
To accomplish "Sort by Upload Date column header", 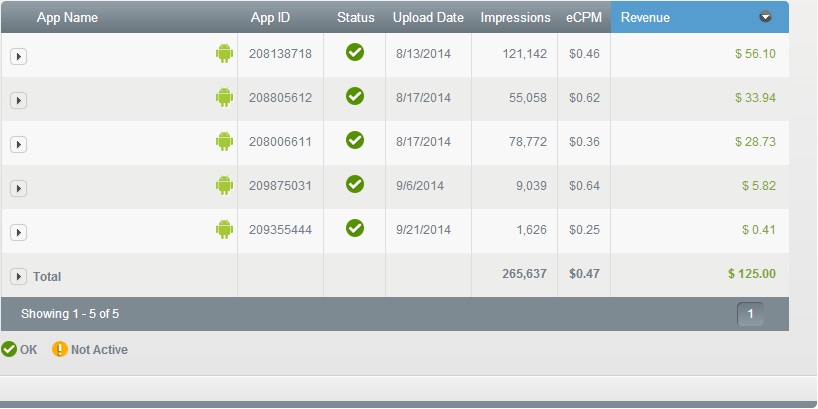I will (x=428, y=17).
